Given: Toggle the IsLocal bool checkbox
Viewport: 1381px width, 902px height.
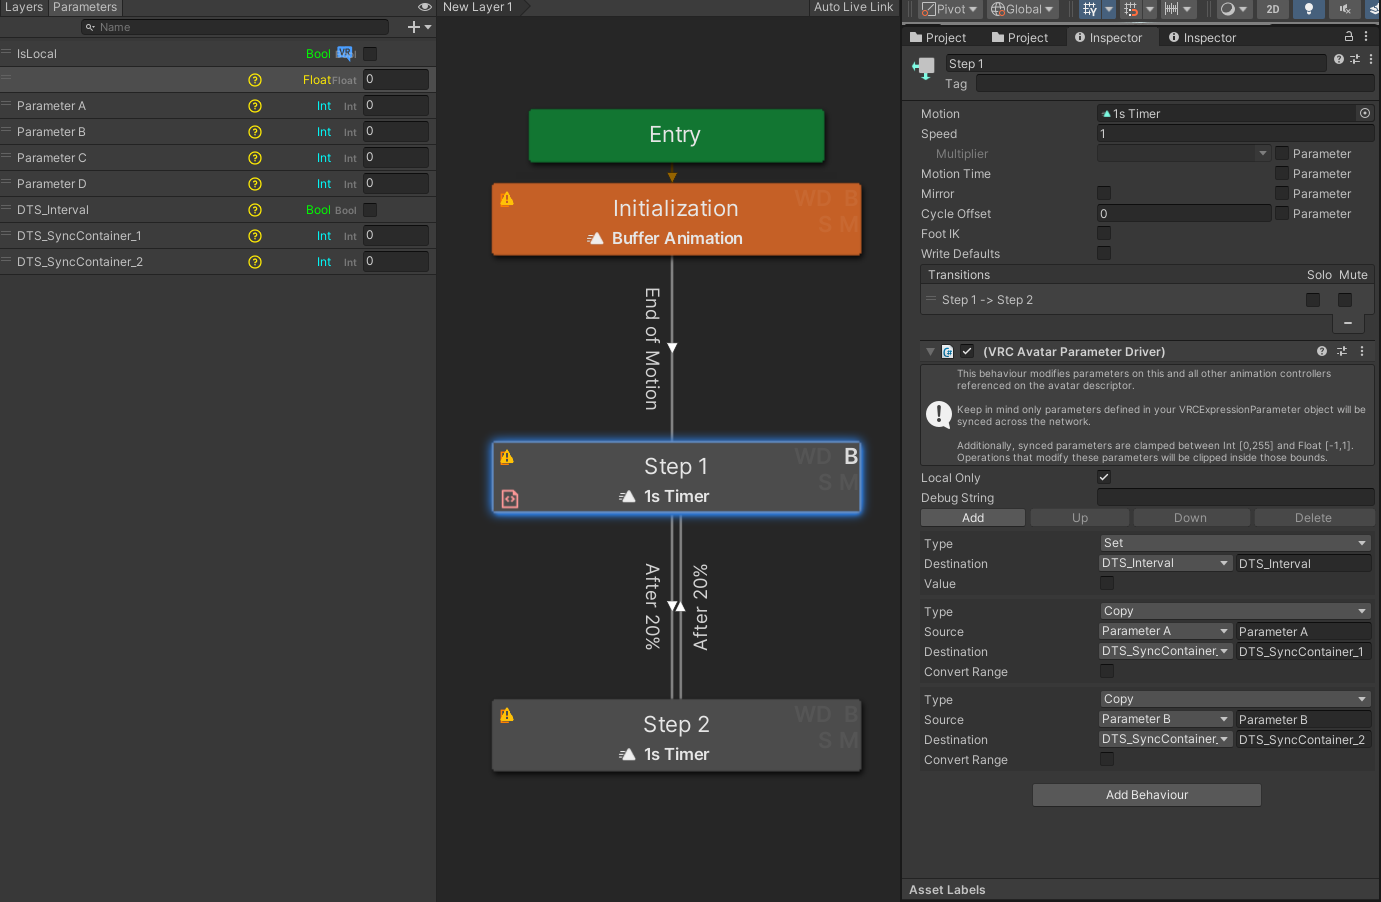Looking at the screenshot, I should pos(370,54).
